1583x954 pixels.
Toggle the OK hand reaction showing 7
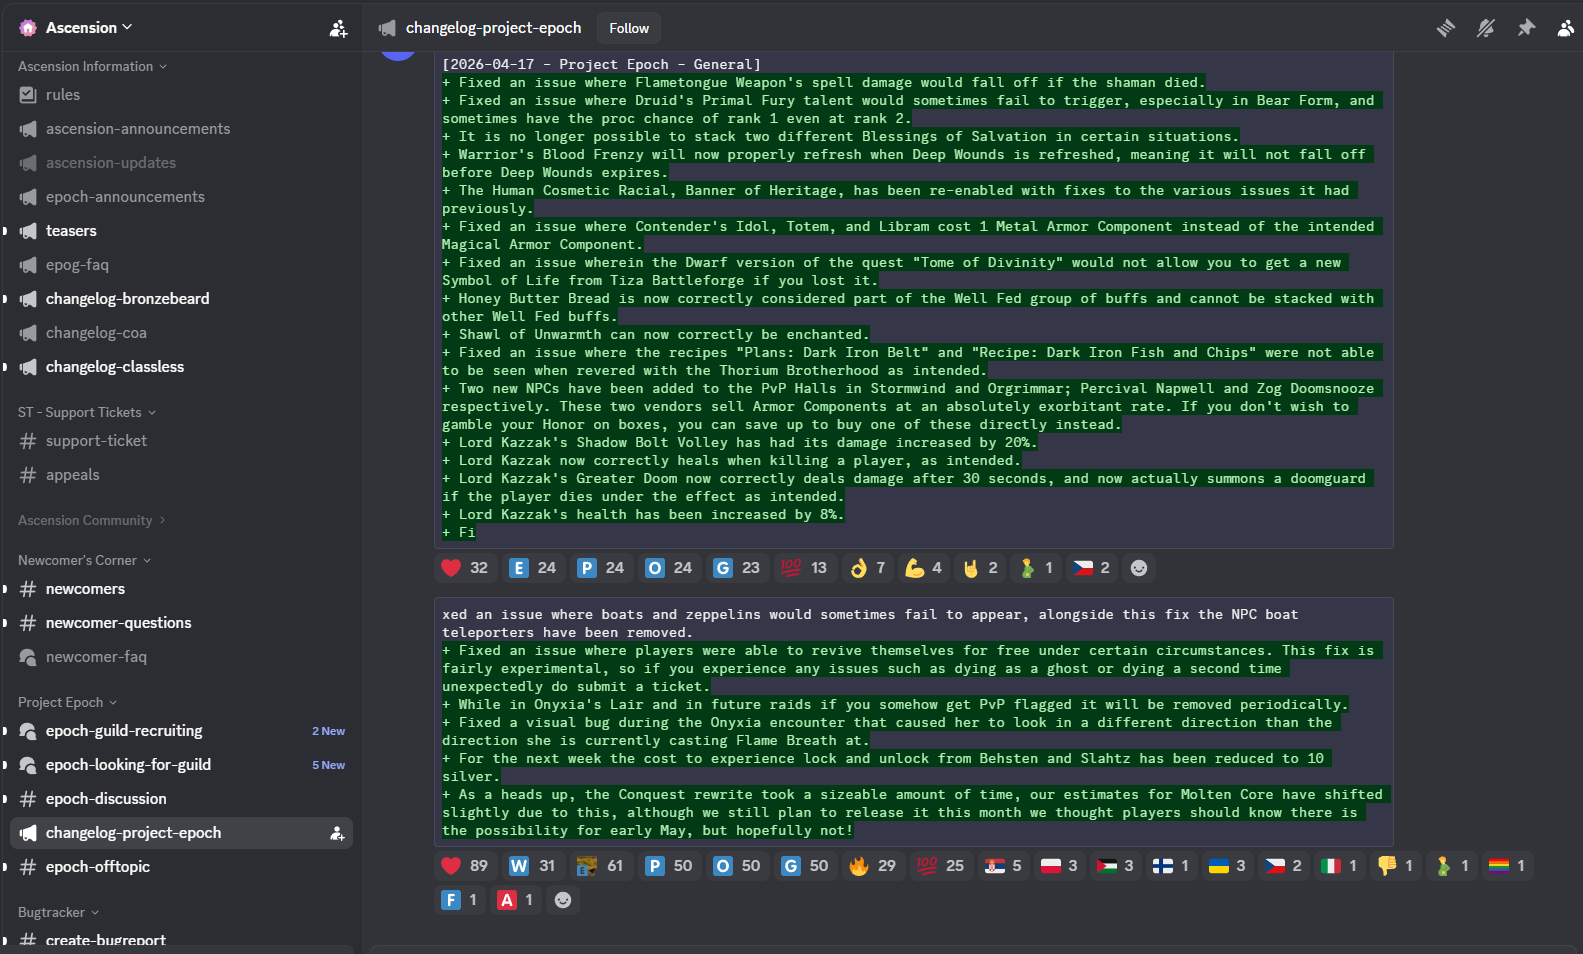[x=867, y=568]
